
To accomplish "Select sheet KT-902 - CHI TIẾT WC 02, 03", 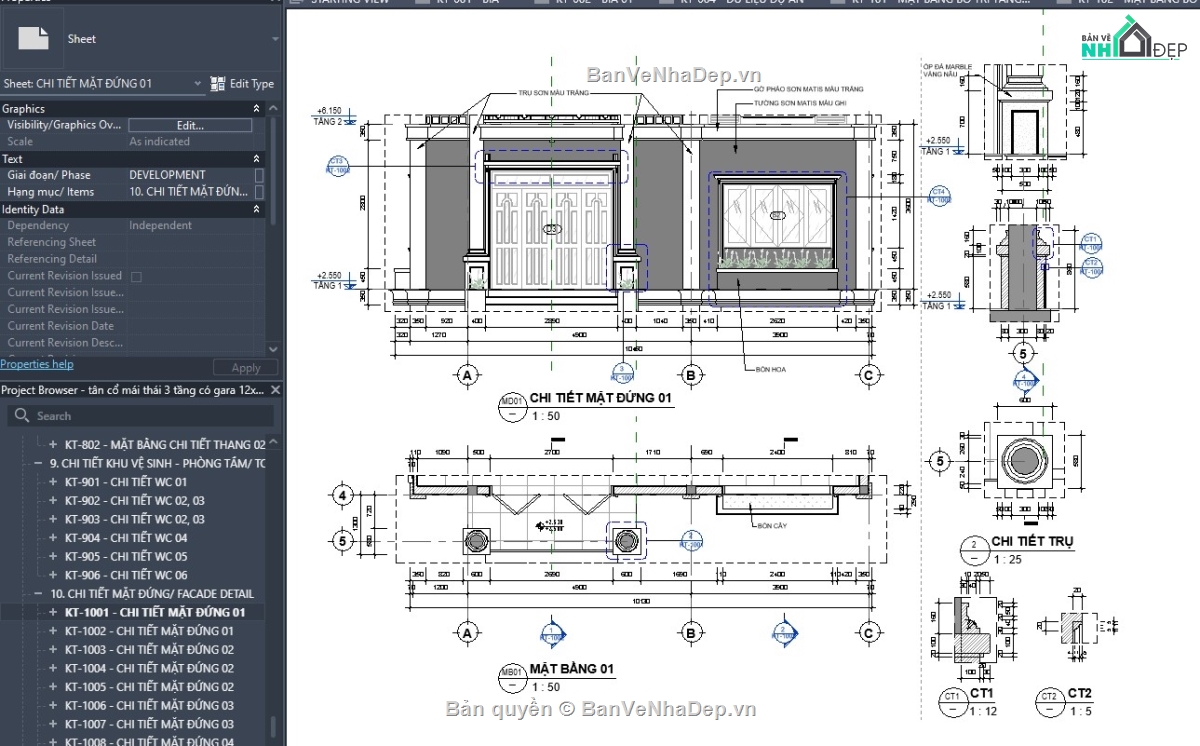I will [x=135, y=501].
